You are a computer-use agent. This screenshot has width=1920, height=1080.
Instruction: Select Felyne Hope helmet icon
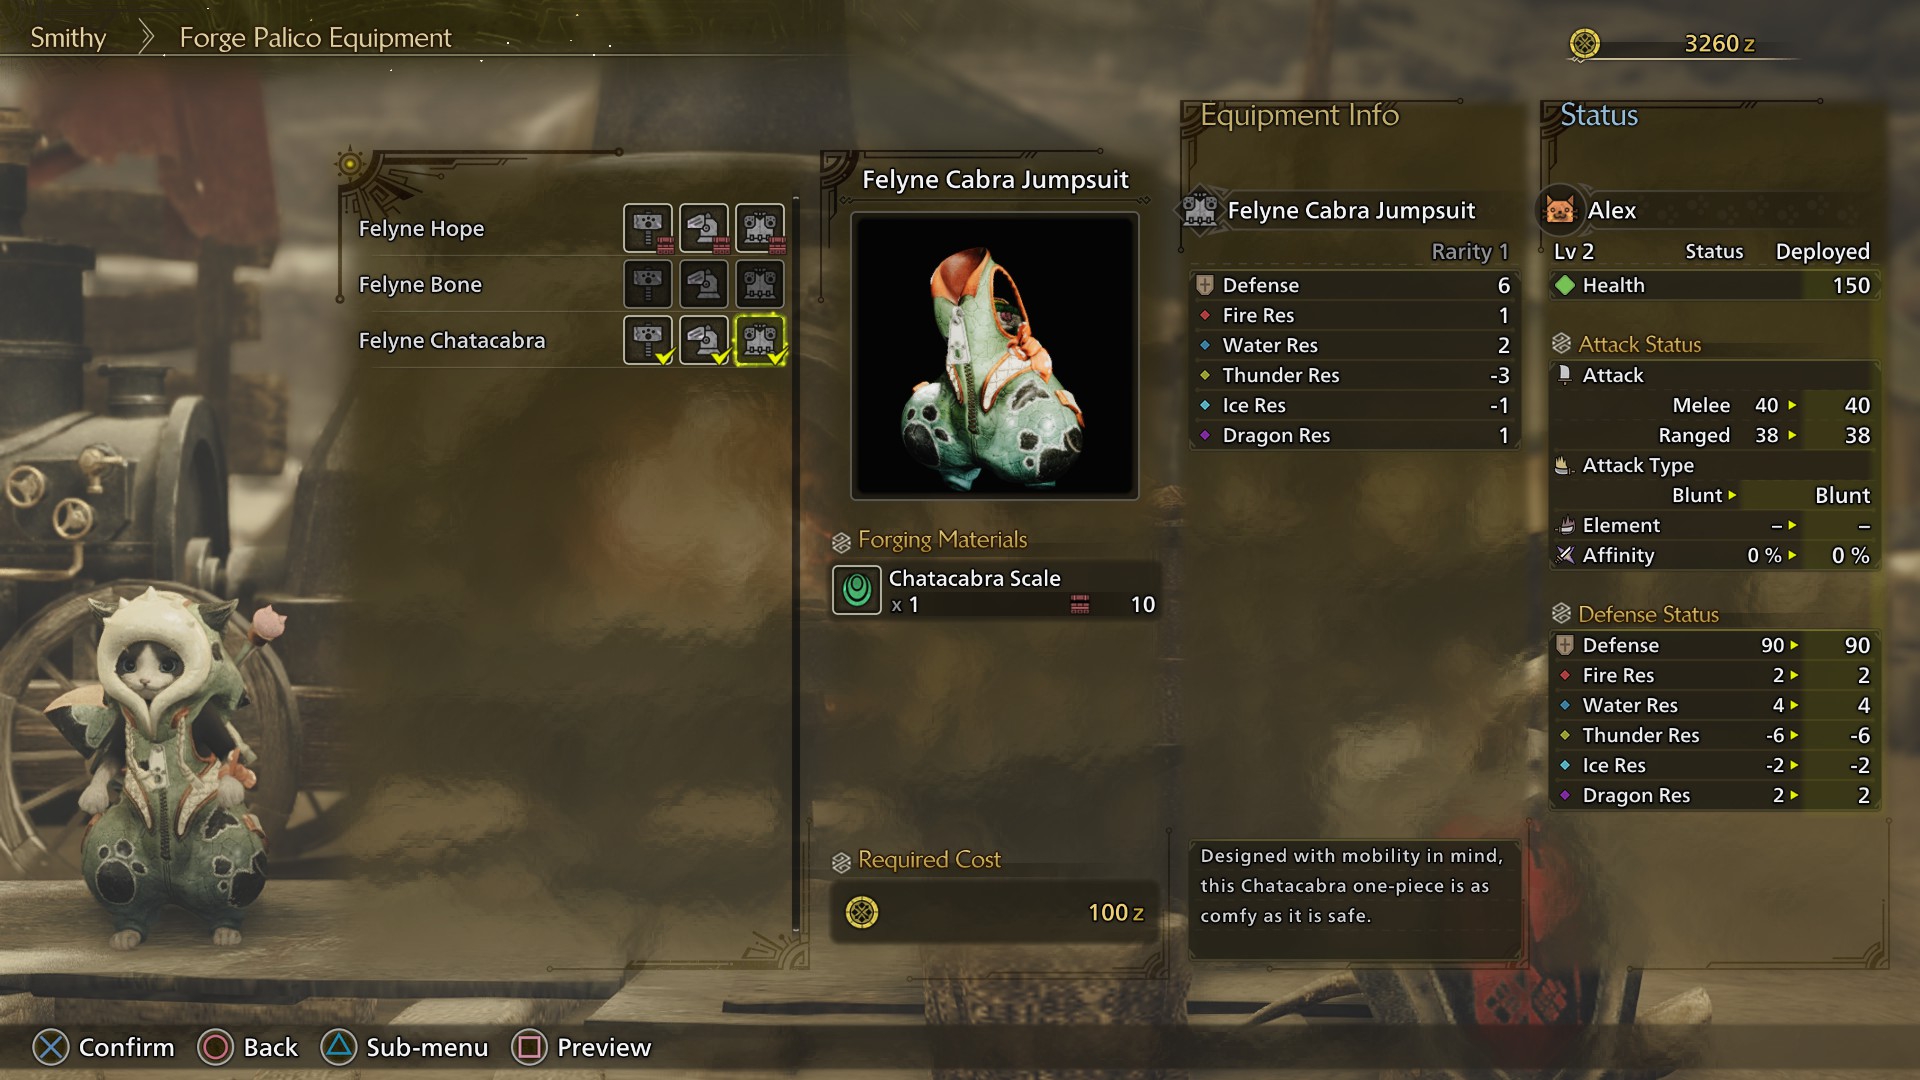tap(704, 228)
